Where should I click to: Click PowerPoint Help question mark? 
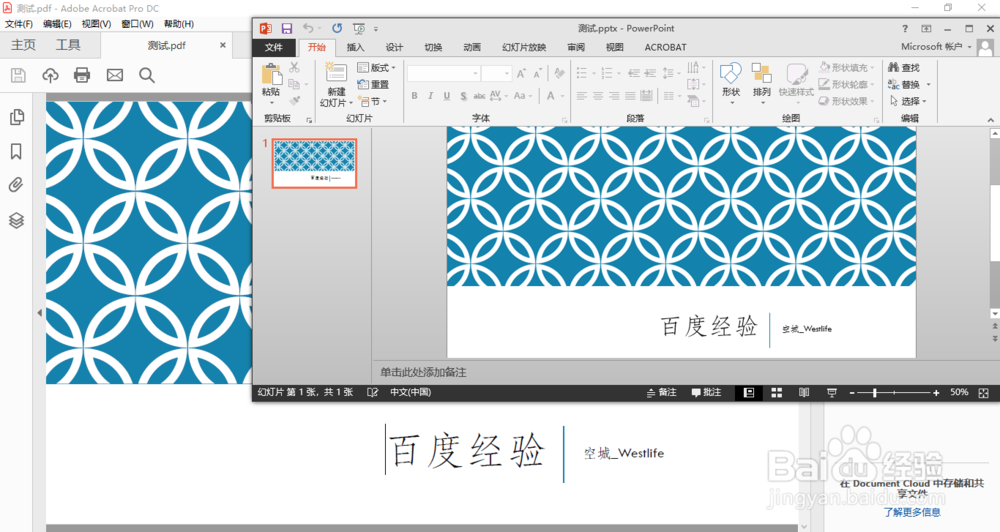tap(904, 29)
